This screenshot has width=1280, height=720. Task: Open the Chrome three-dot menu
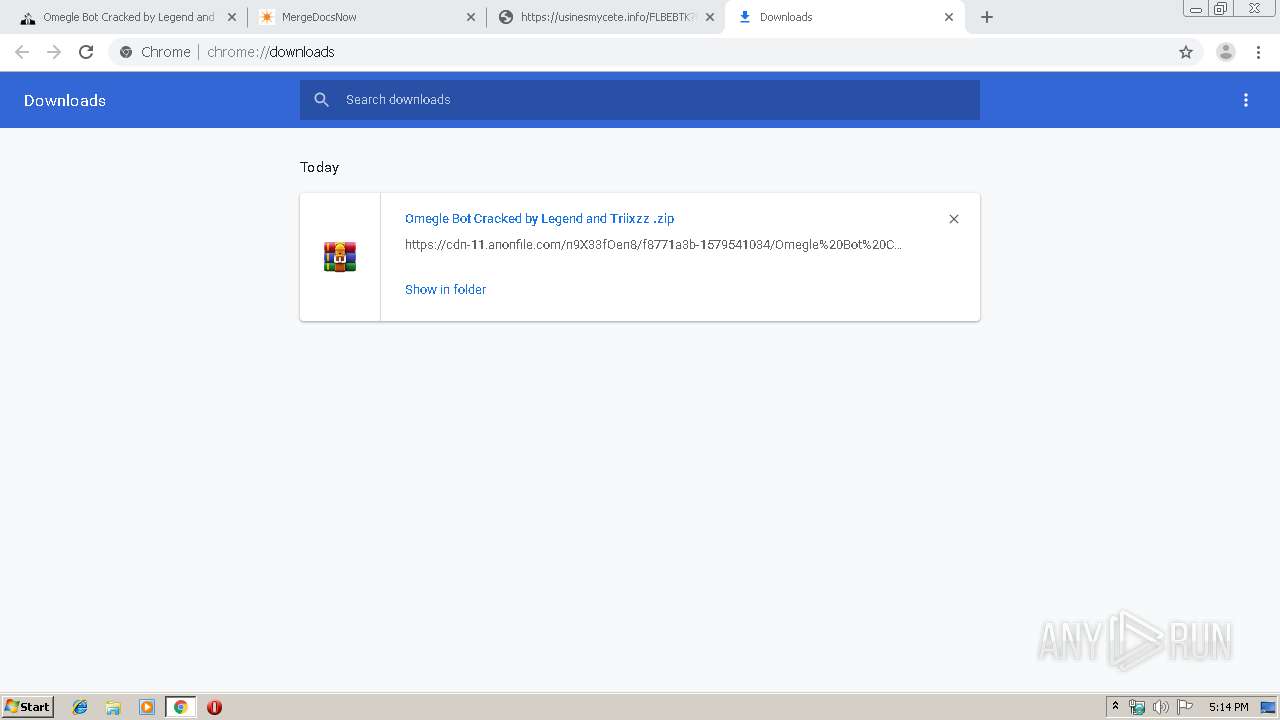[x=1258, y=52]
